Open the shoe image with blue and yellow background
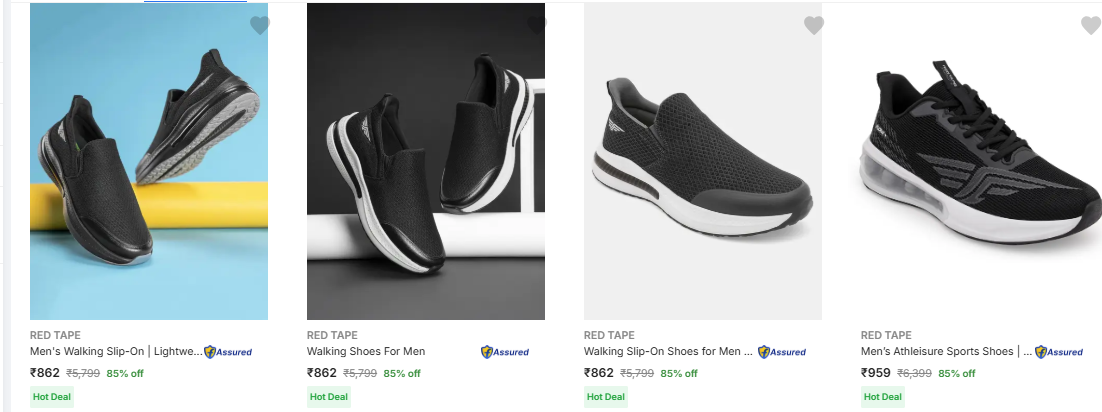The image size is (1102, 412). (149, 162)
